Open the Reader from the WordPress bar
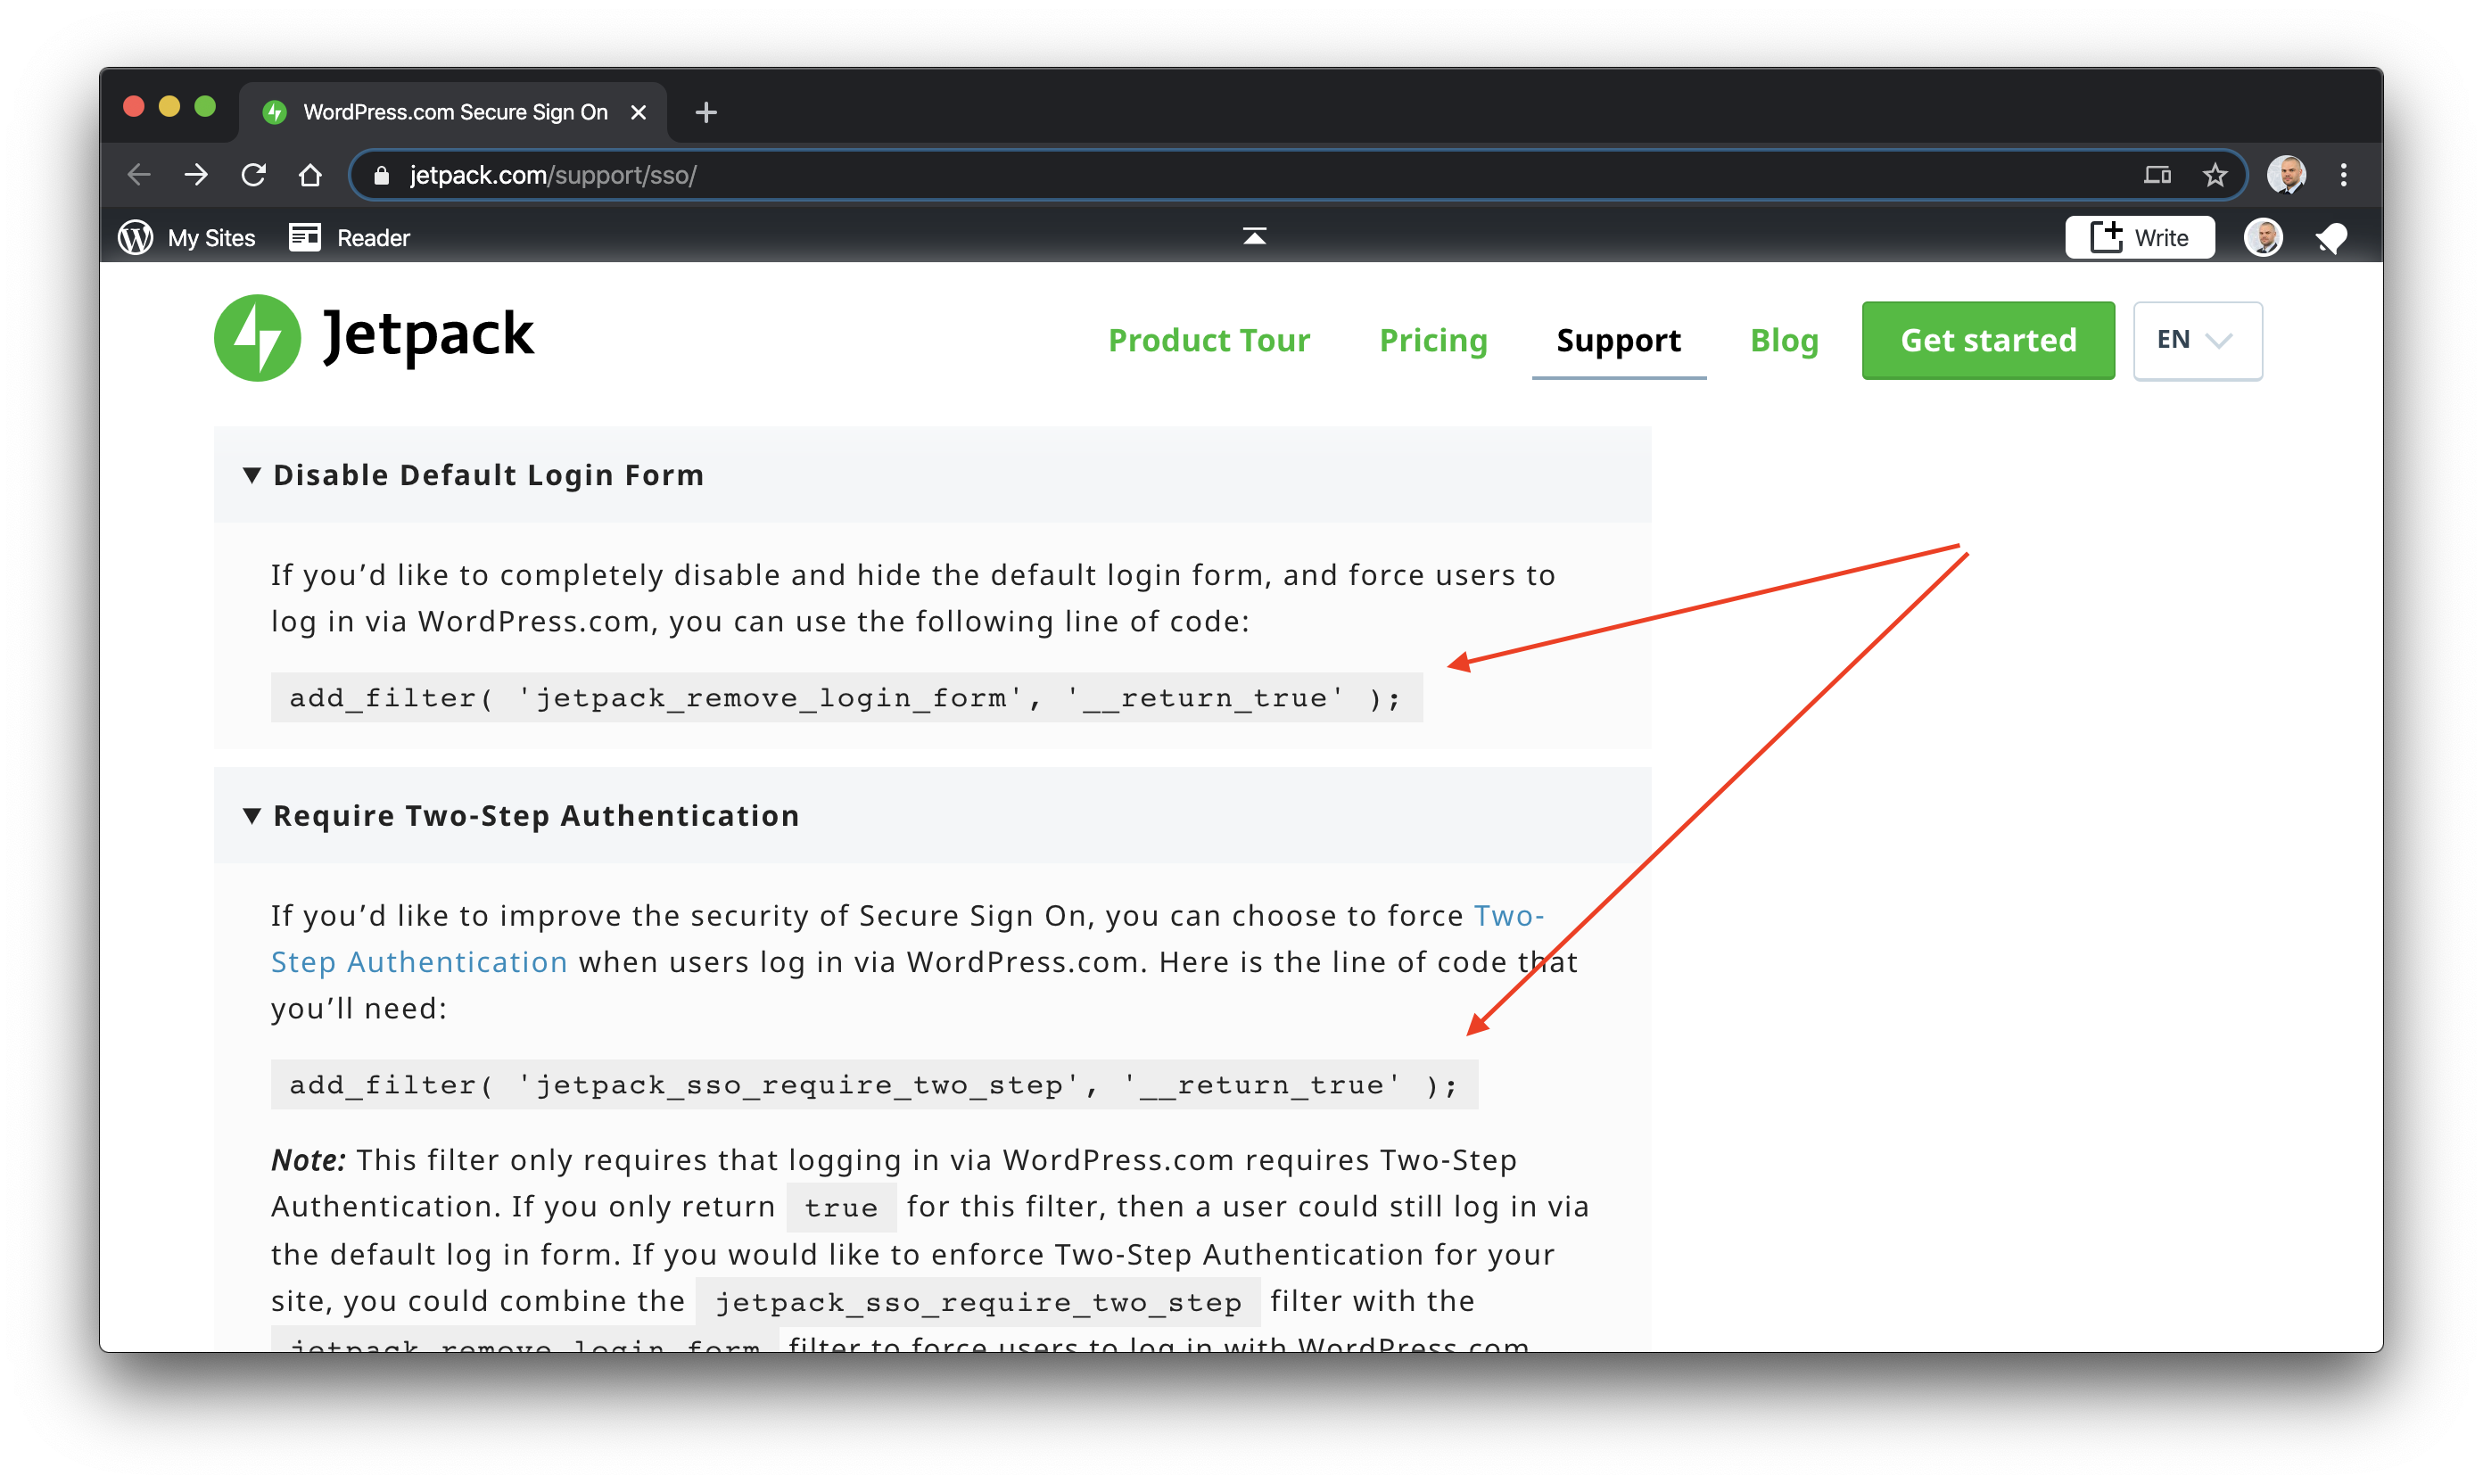2483x1484 pixels. point(349,237)
